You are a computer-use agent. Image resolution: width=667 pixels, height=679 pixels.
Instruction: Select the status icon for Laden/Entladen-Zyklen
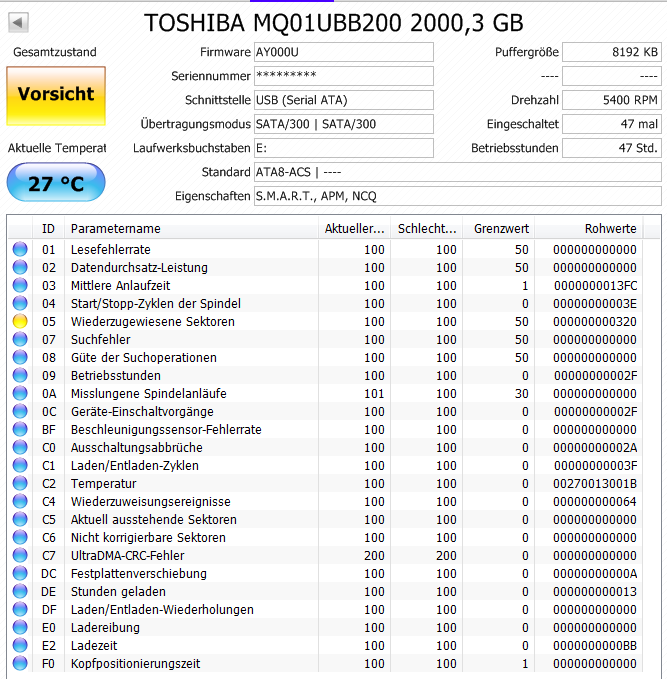coord(20,465)
